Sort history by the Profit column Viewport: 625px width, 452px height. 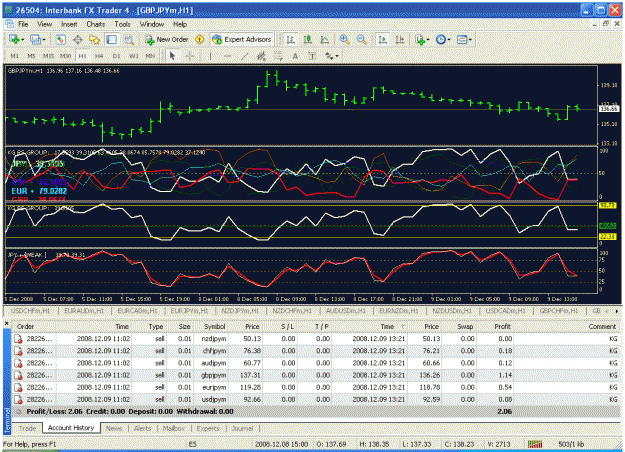coord(502,326)
